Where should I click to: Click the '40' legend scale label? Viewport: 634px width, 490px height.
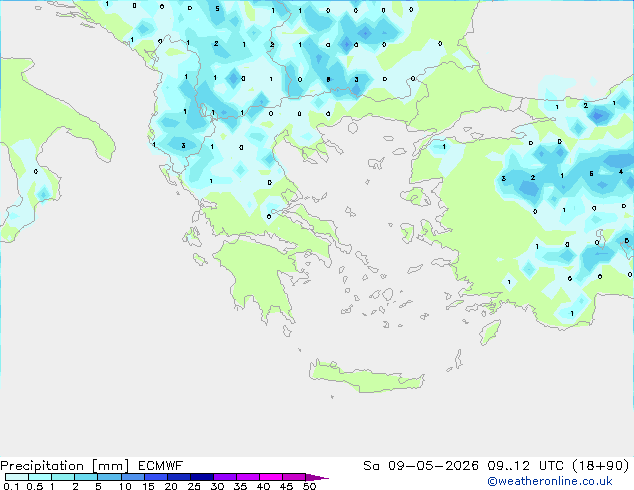263,486
